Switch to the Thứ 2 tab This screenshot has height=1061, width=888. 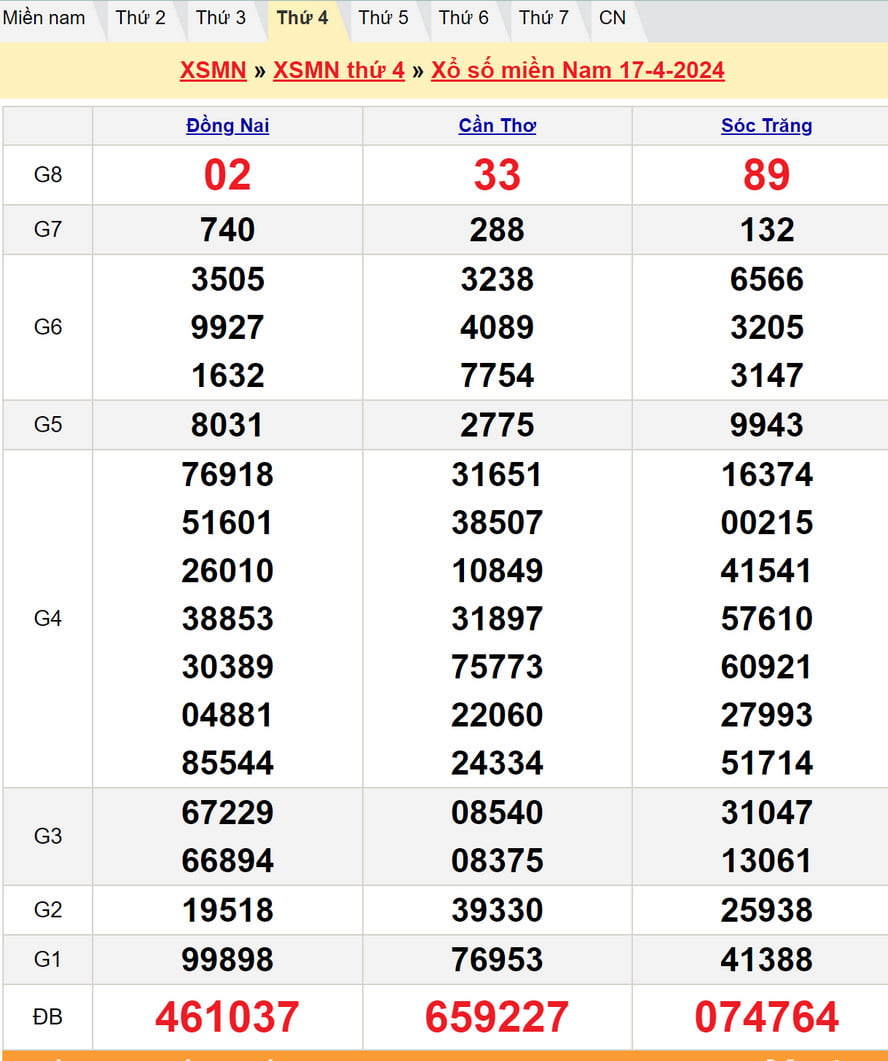pyautogui.click(x=140, y=18)
